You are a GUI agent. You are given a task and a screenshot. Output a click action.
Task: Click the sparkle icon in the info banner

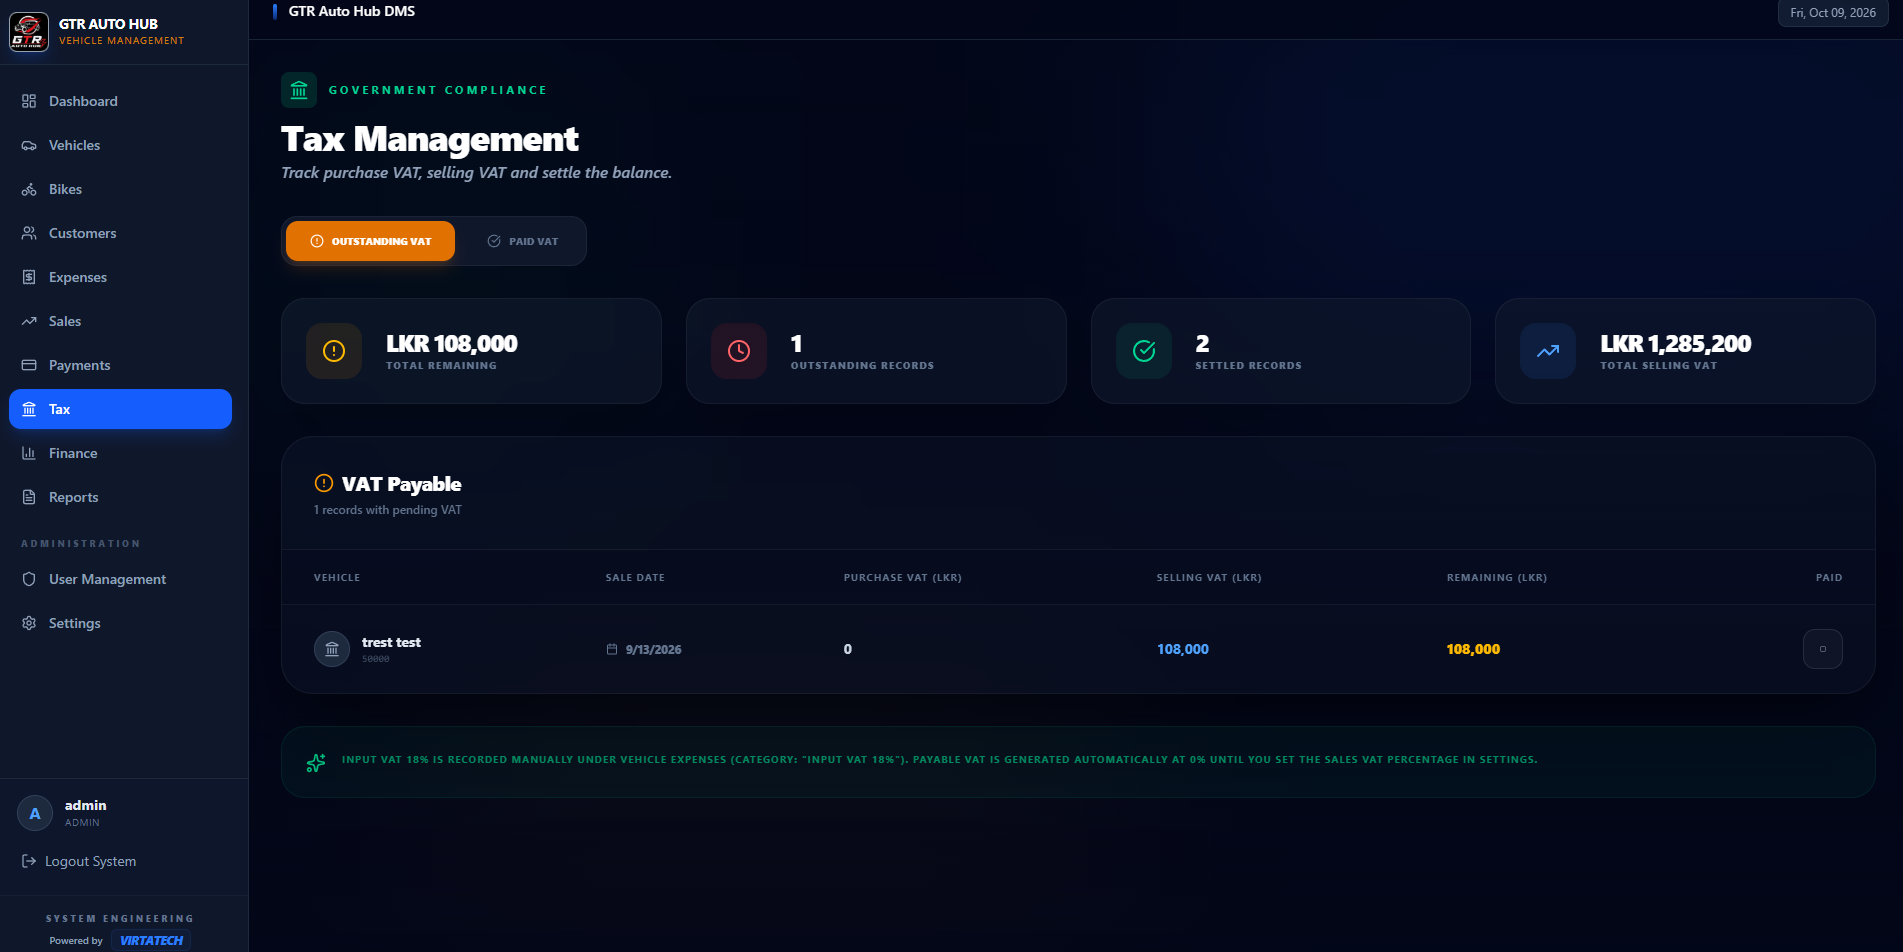coord(316,763)
